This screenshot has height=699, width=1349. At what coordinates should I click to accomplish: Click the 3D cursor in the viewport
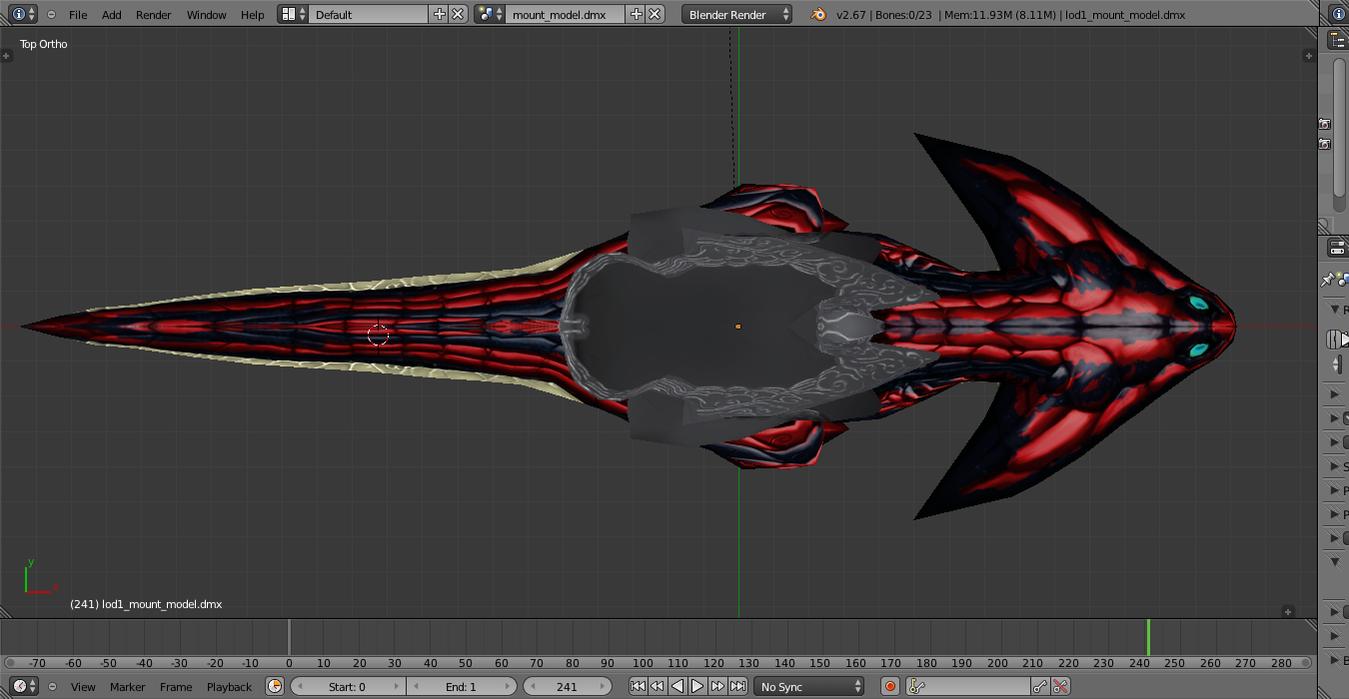378,335
